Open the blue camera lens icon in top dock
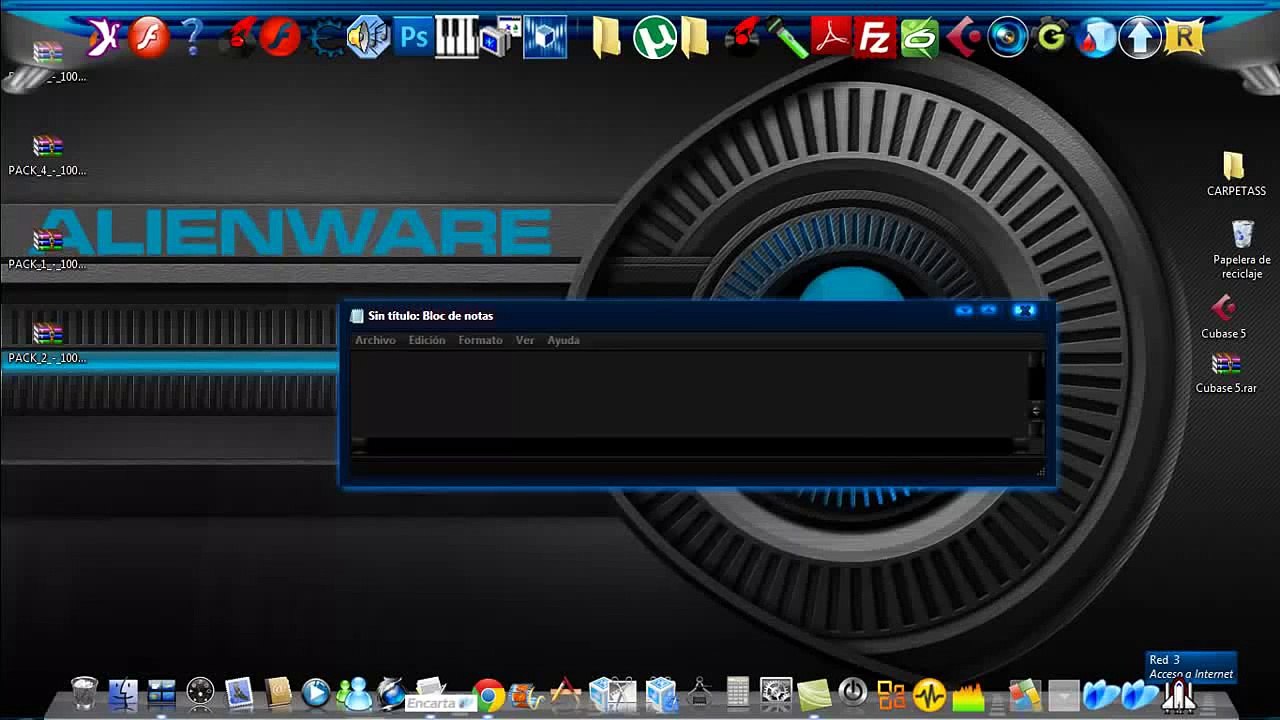Screen dimensions: 1280x720 click(x=1007, y=39)
